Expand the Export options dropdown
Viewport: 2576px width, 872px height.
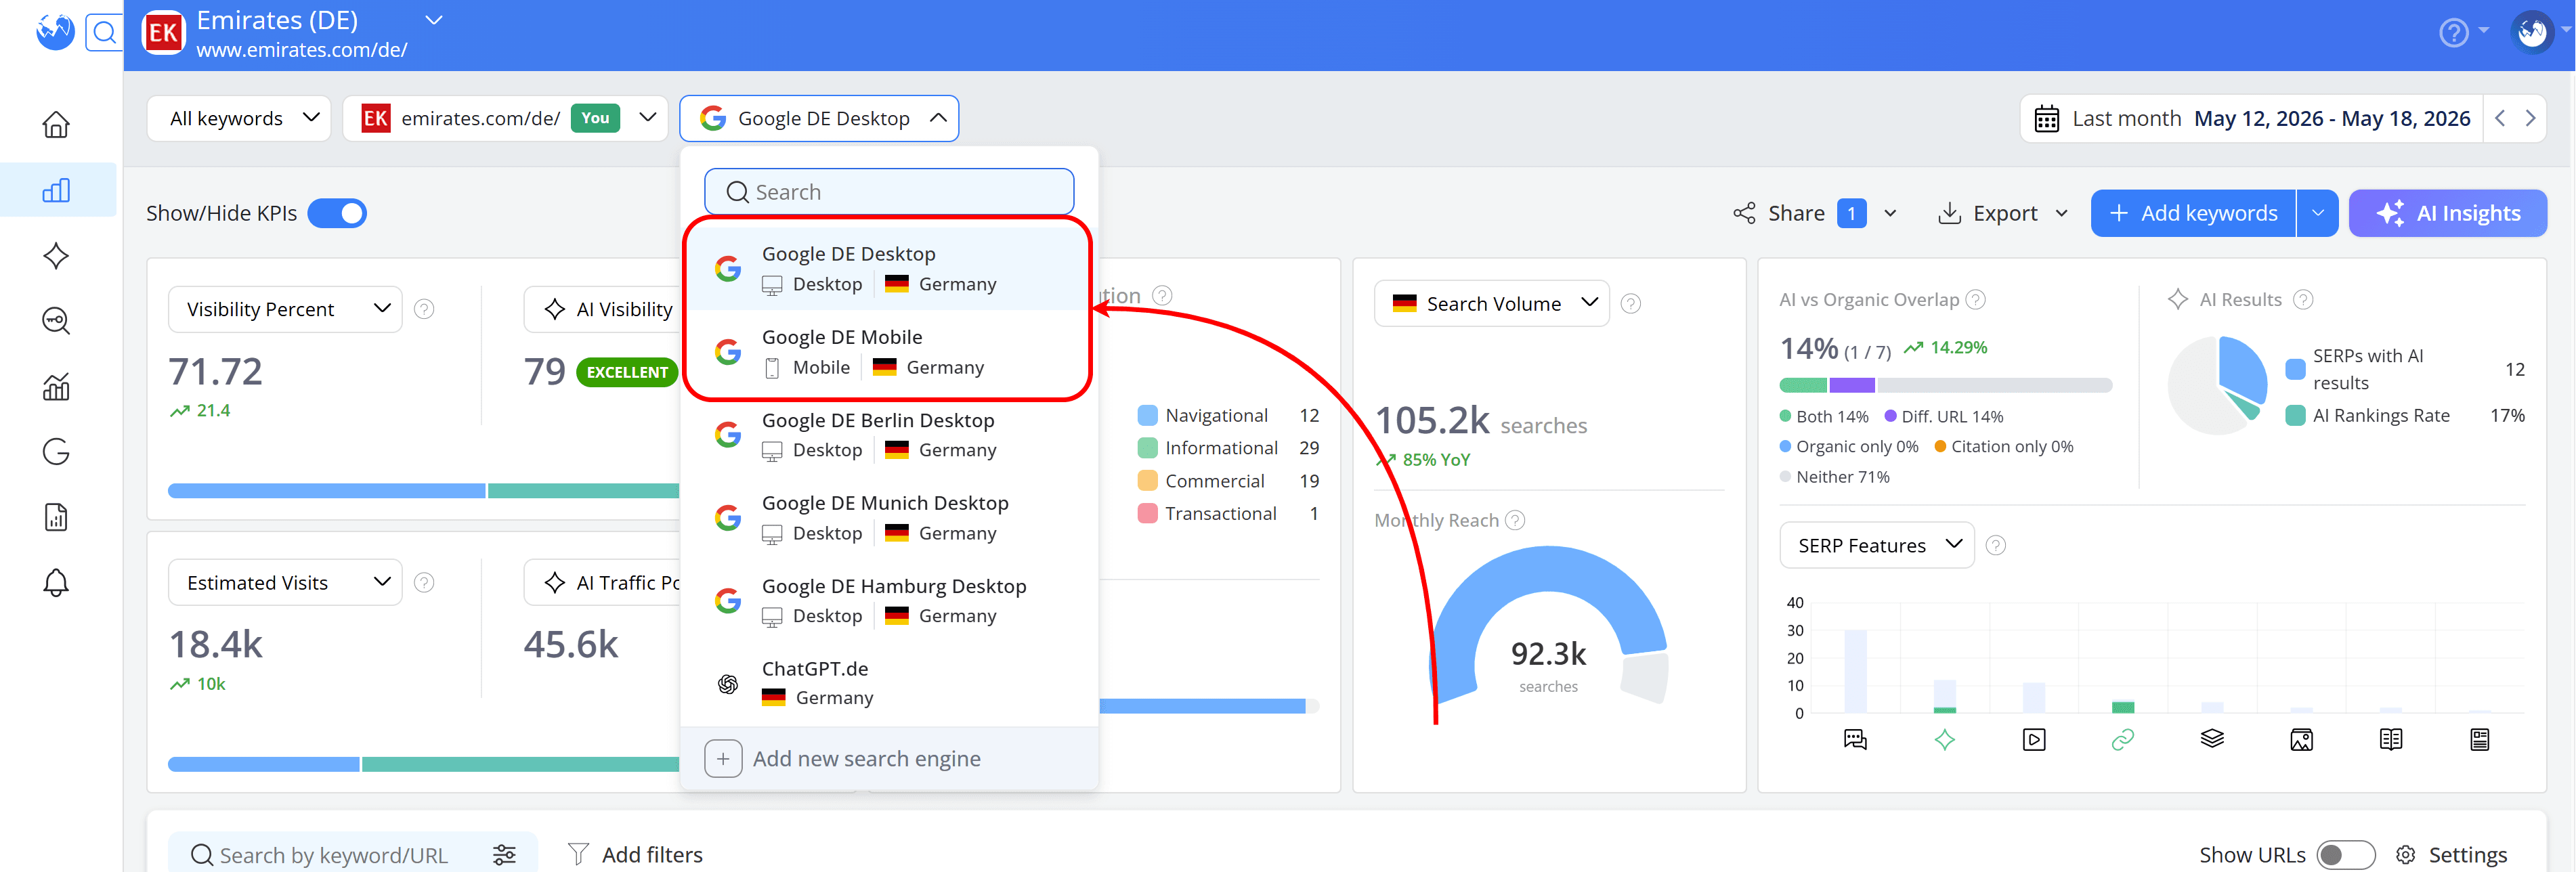pos(2061,213)
